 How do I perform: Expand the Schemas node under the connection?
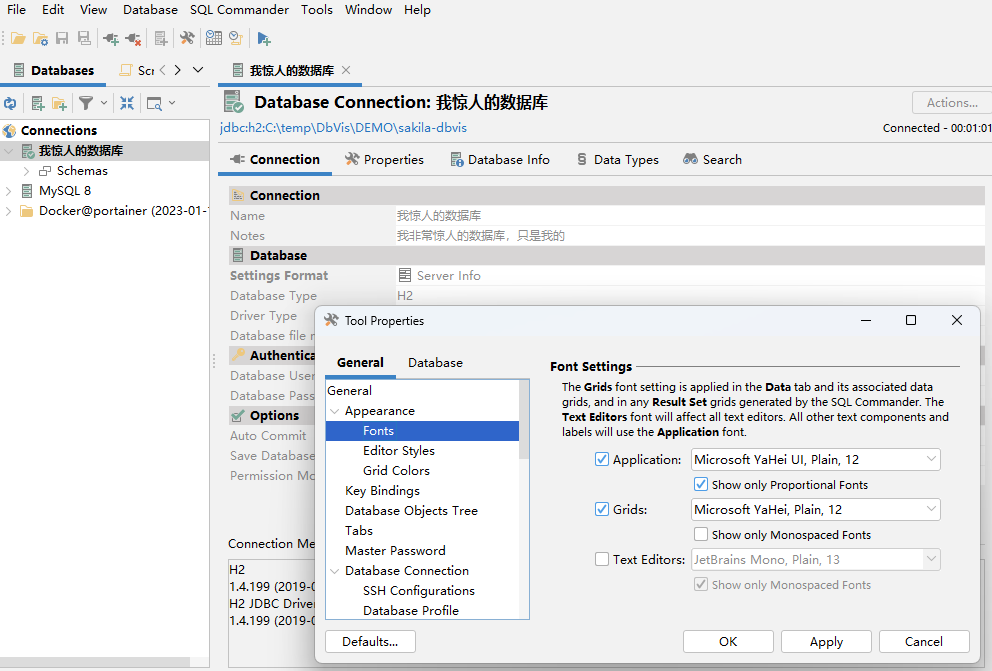pos(27,170)
